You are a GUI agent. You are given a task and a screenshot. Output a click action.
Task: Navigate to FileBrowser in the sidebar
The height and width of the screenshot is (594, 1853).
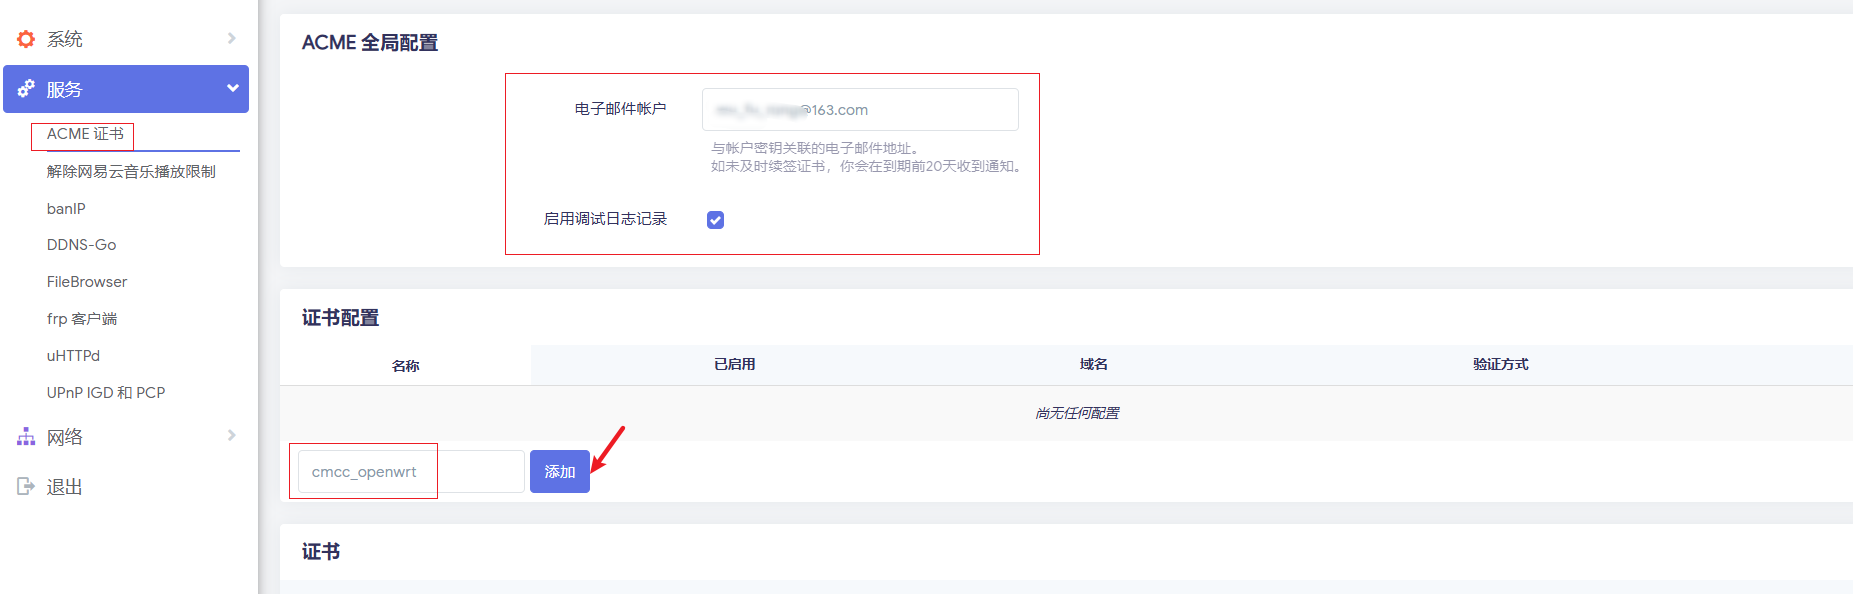pyautogui.click(x=87, y=282)
